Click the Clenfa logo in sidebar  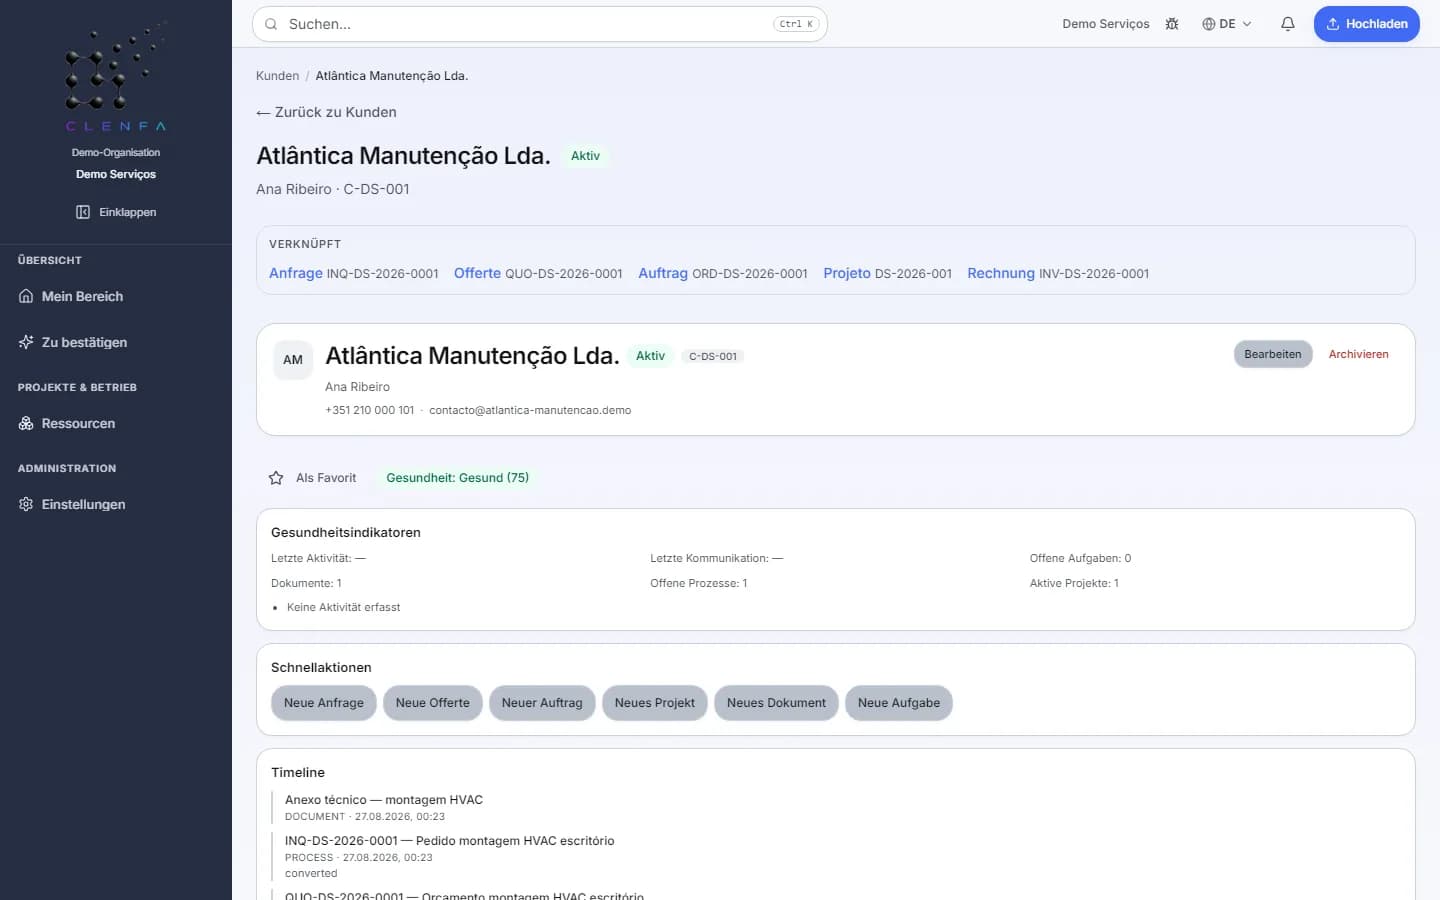(x=116, y=78)
